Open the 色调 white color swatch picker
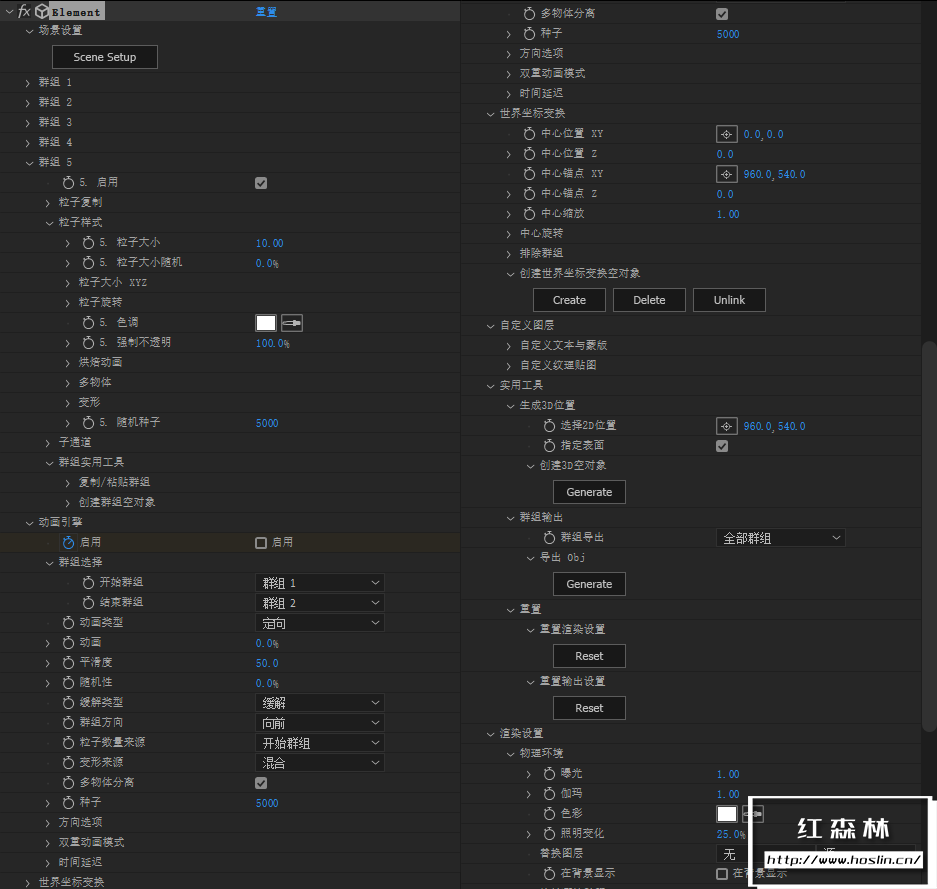This screenshot has height=889, width=937. point(266,322)
